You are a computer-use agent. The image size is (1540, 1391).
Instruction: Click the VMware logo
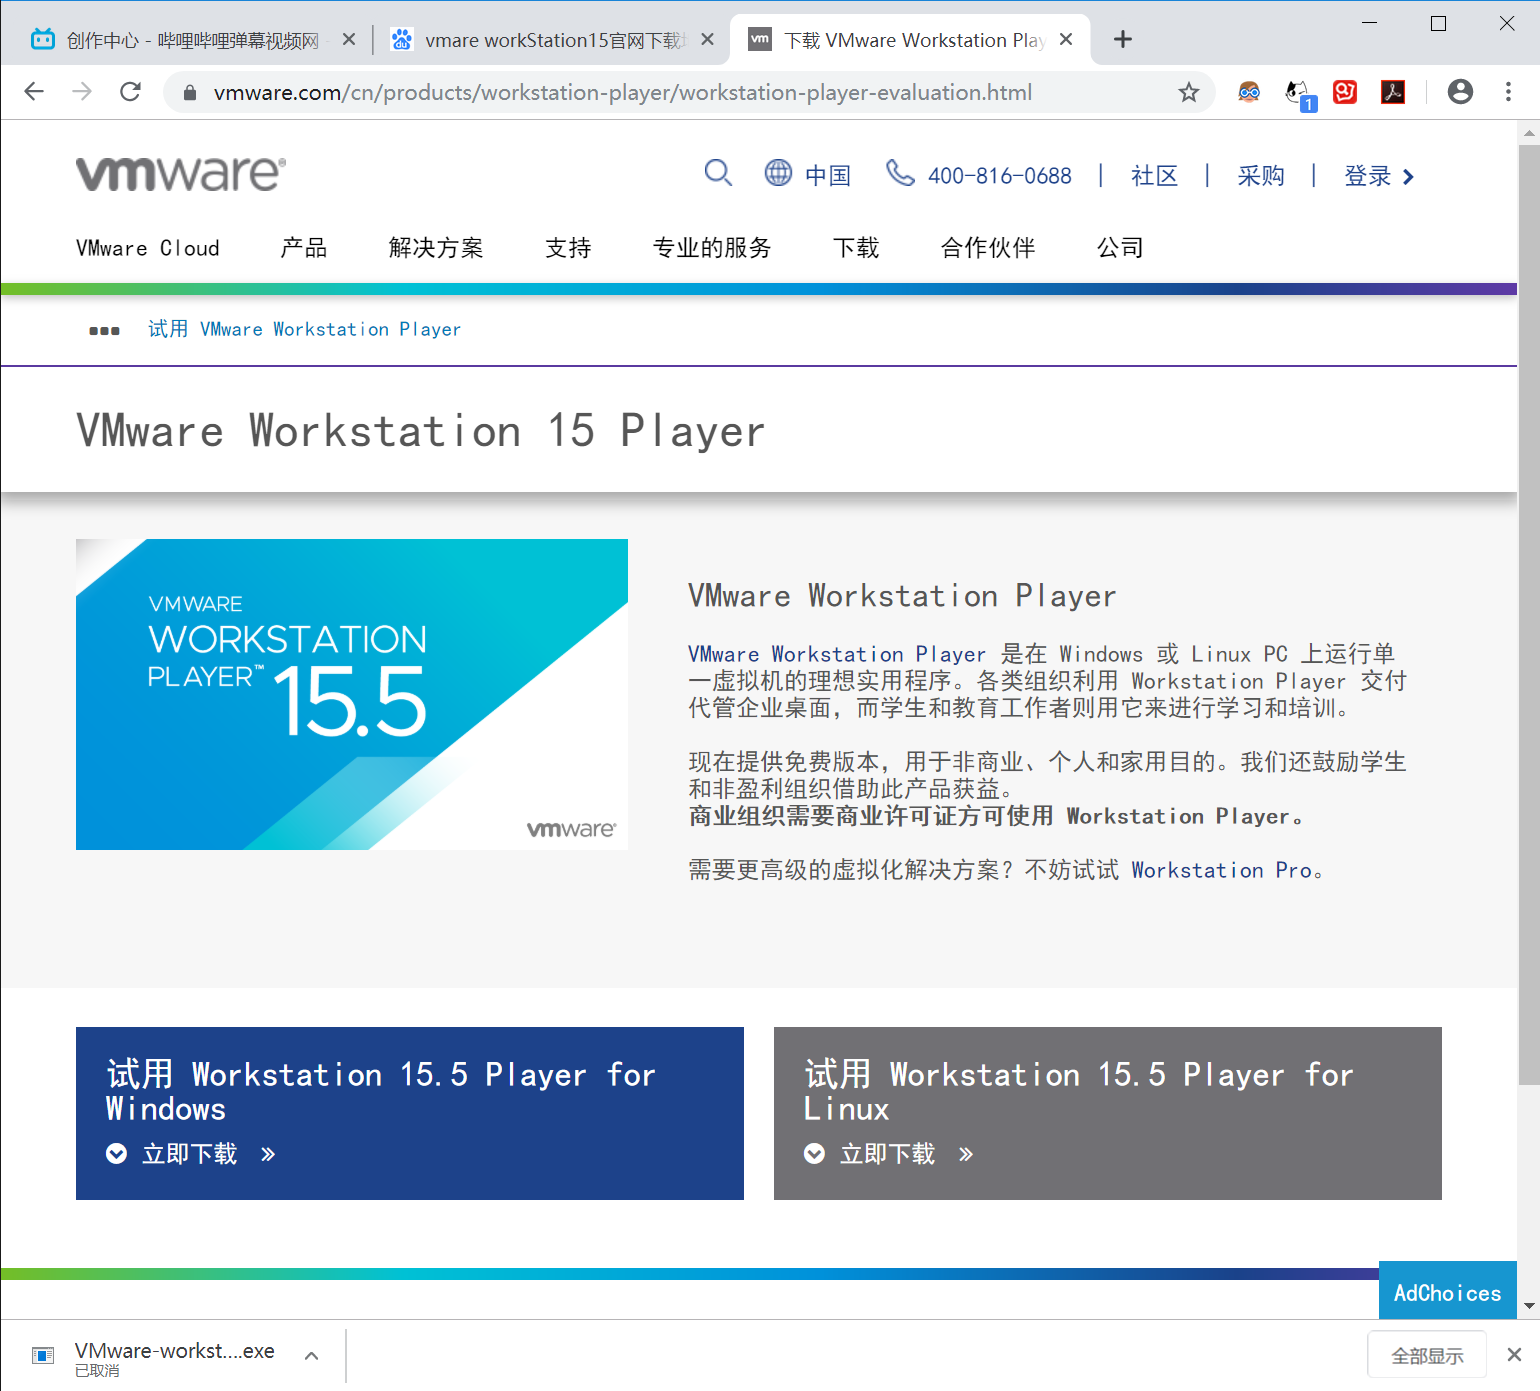[x=181, y=173]
